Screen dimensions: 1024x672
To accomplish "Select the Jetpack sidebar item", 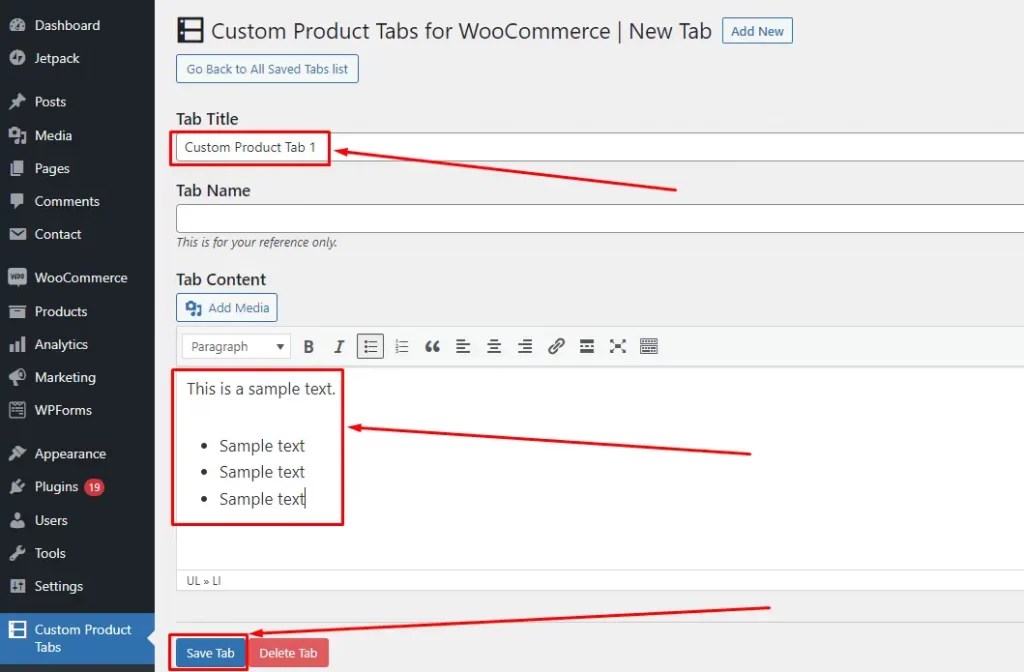I will (x=55, y=58).
